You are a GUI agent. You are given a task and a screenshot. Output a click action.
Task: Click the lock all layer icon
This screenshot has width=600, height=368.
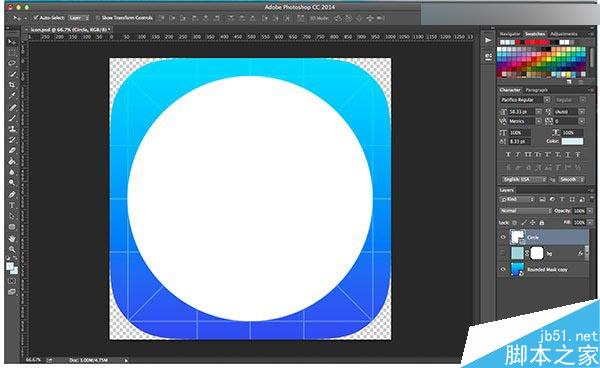point(541,223)
